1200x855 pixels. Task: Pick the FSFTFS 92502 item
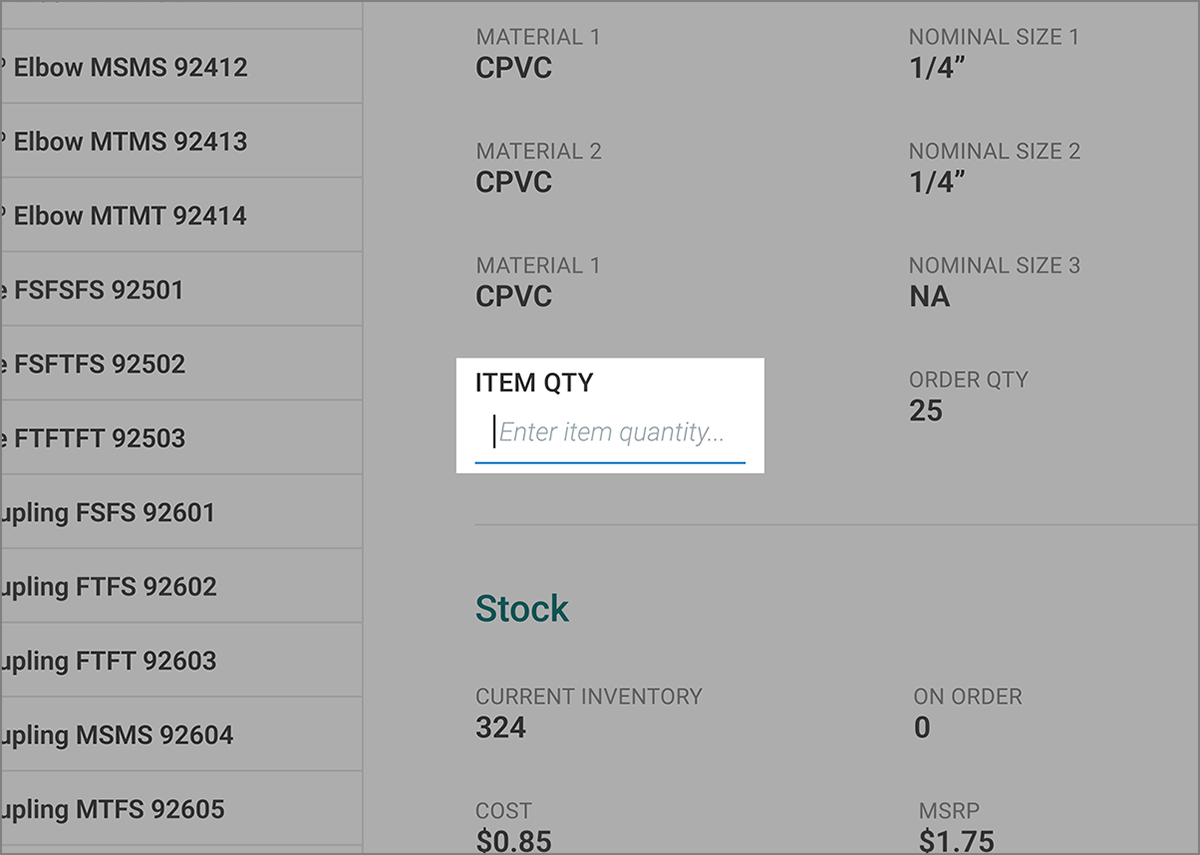181,363
